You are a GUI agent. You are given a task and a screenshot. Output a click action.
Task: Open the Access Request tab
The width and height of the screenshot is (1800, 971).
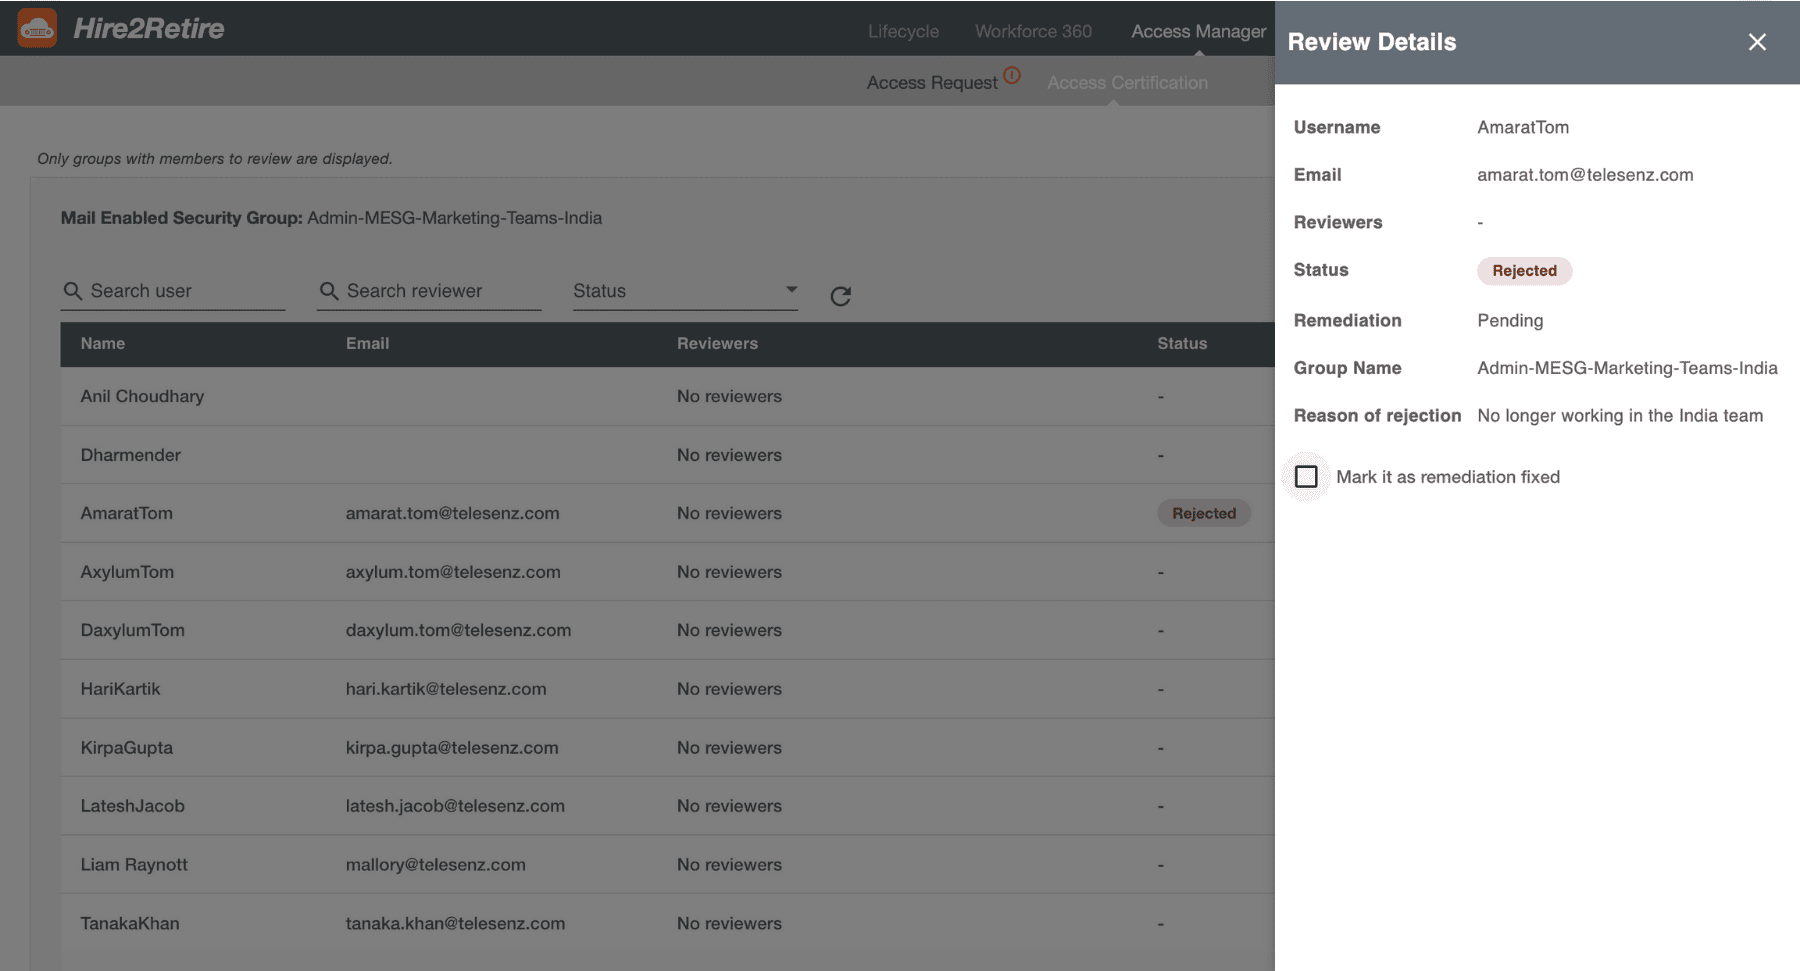coord(933,82)
